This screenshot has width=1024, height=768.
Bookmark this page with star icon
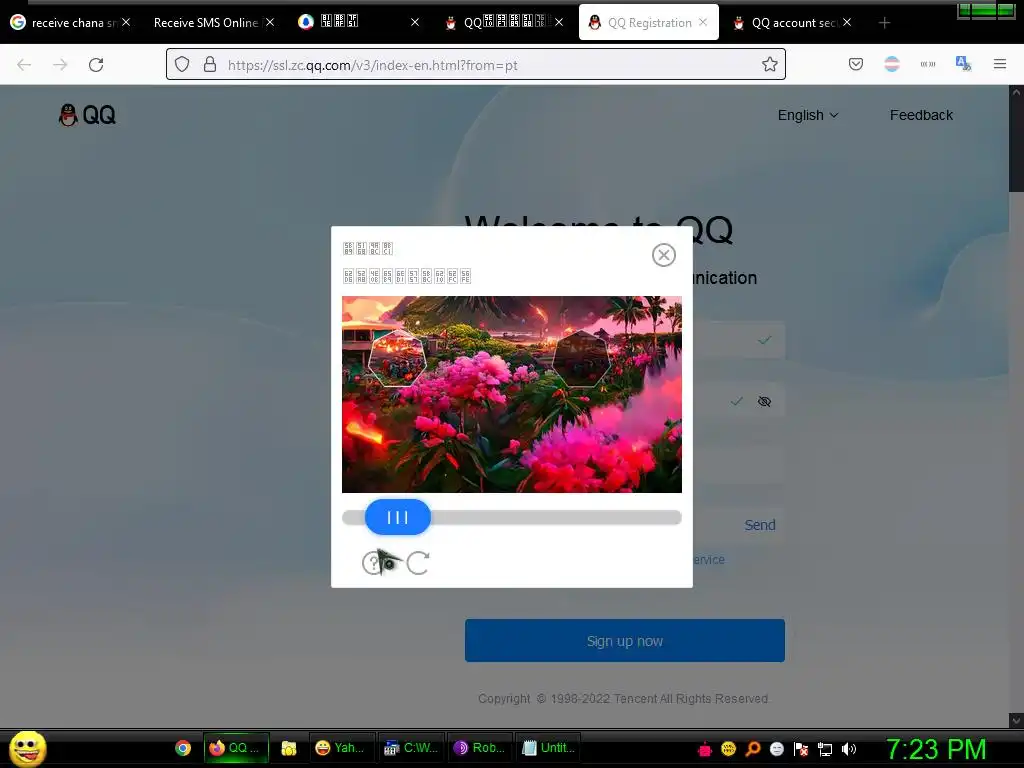pyautogui.click(x=769, y=65)
